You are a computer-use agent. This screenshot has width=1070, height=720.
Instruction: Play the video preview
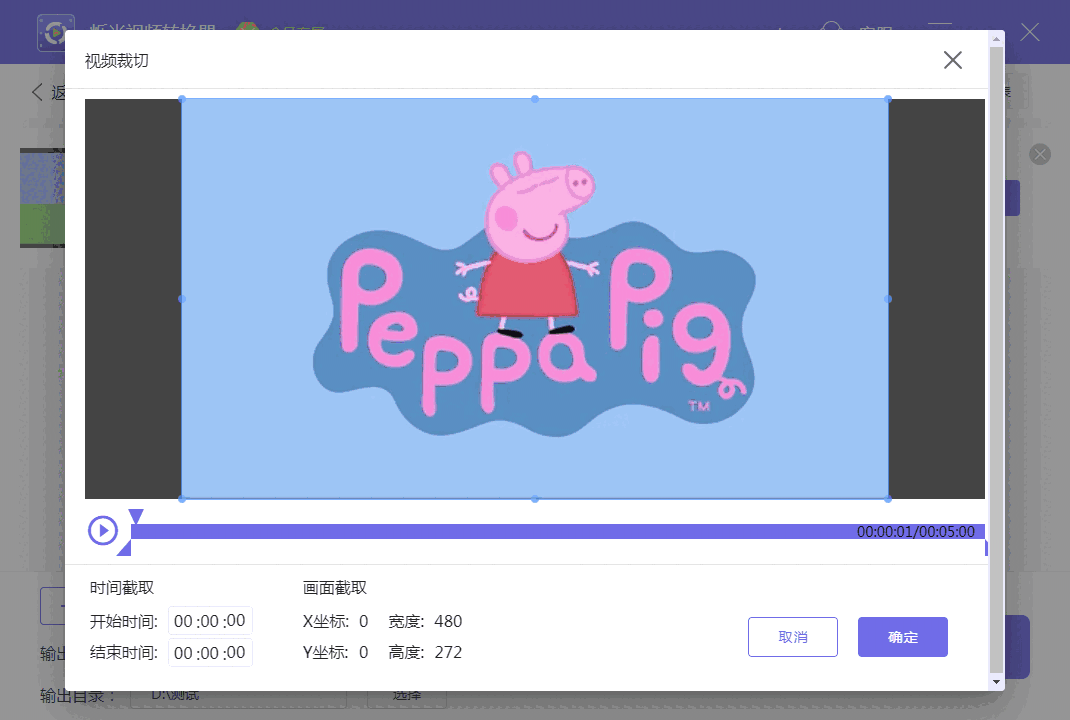point(103,530)
